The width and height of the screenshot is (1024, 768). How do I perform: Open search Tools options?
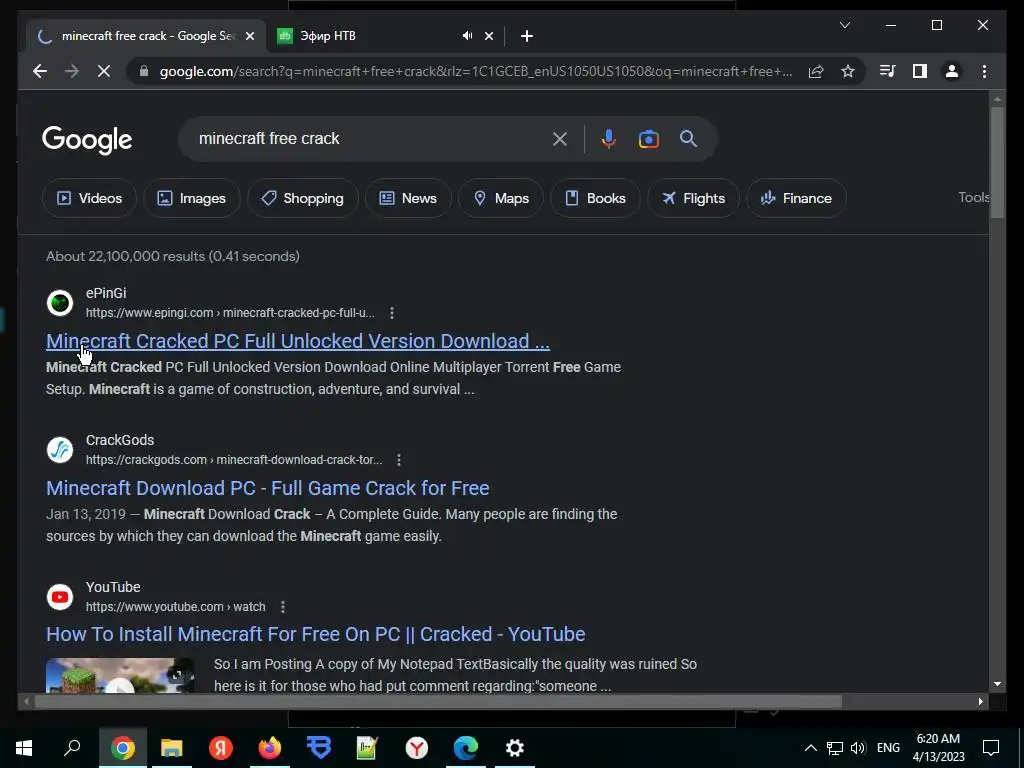[x=973, y=197]
